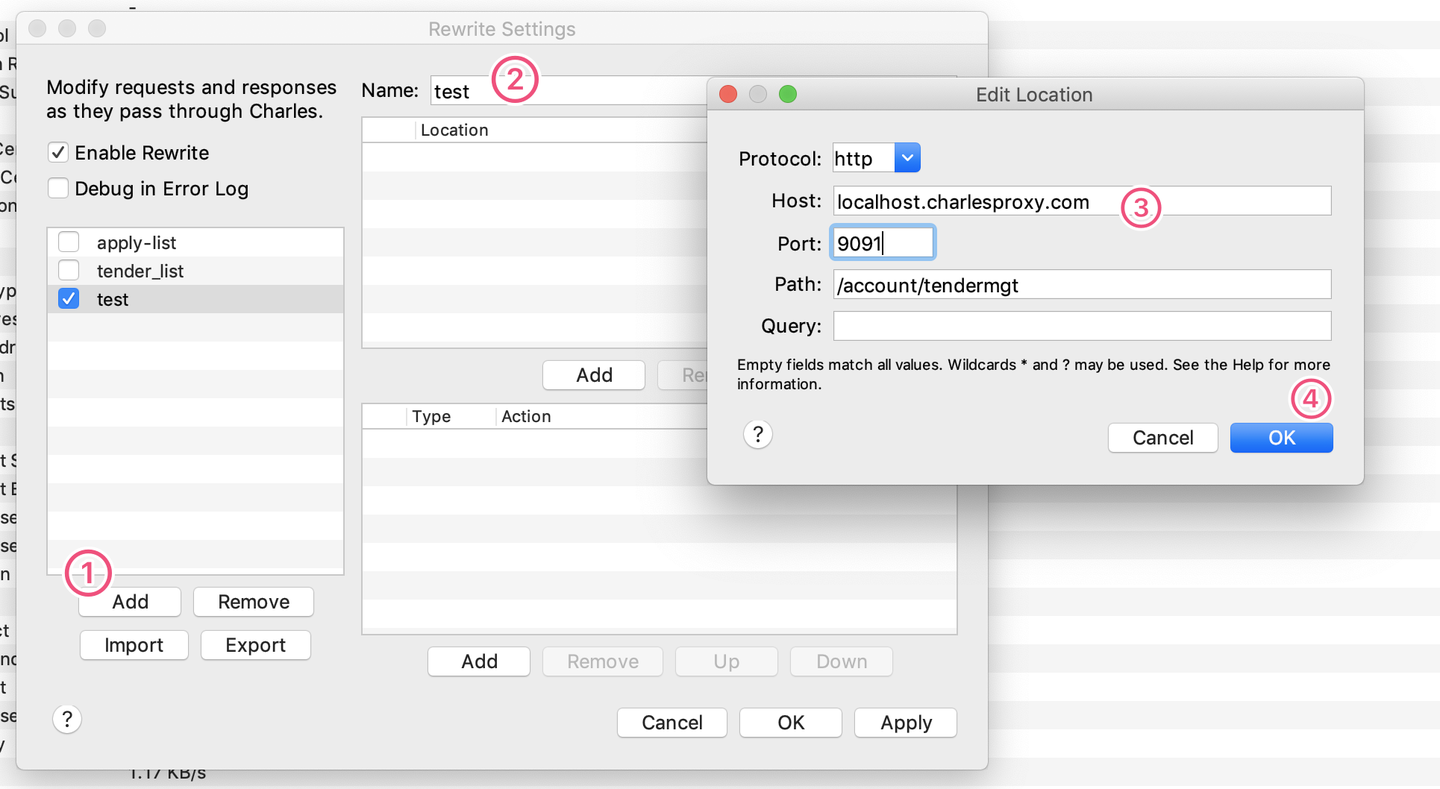Select tender_list in the sets list
Viewport: 1440px width, 789px height.
click(196, 271)
